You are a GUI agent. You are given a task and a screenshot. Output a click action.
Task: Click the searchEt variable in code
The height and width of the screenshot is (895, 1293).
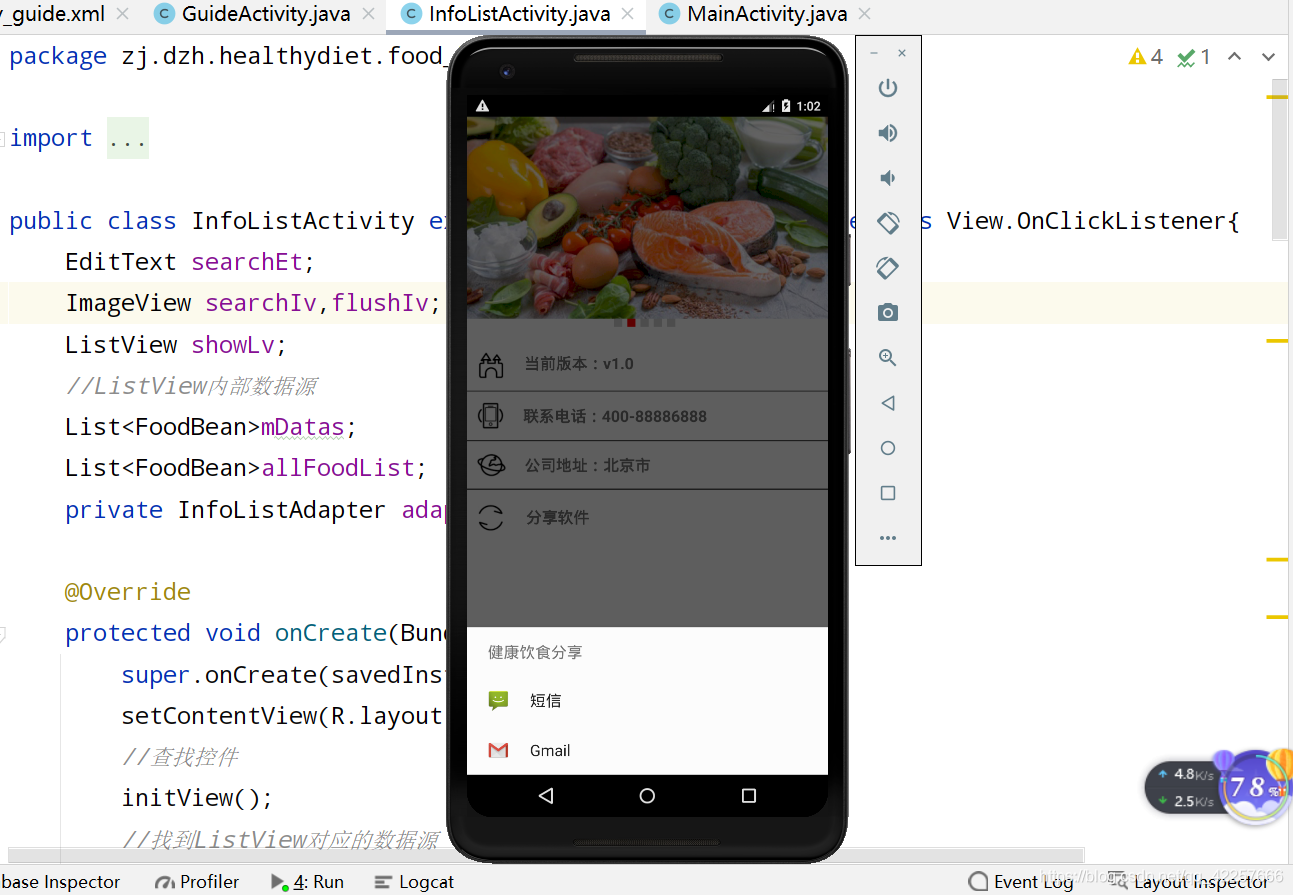[247, 262]
